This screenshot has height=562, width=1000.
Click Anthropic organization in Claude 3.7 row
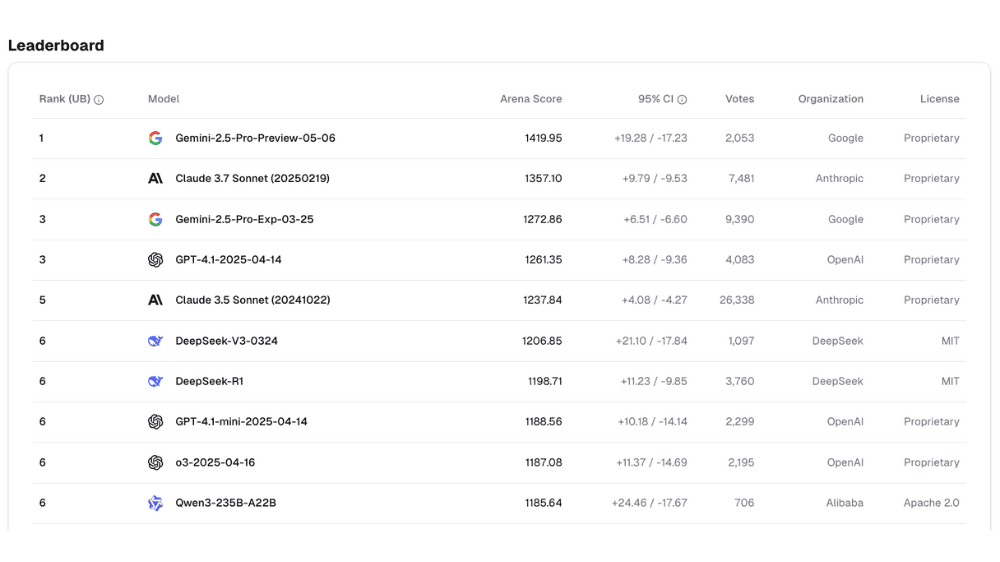[x=839, y=179]
